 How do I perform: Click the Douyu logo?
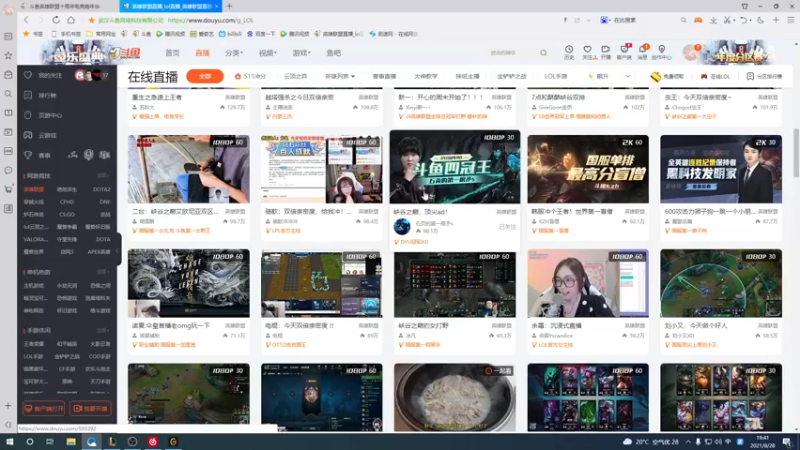coord(124,53)
